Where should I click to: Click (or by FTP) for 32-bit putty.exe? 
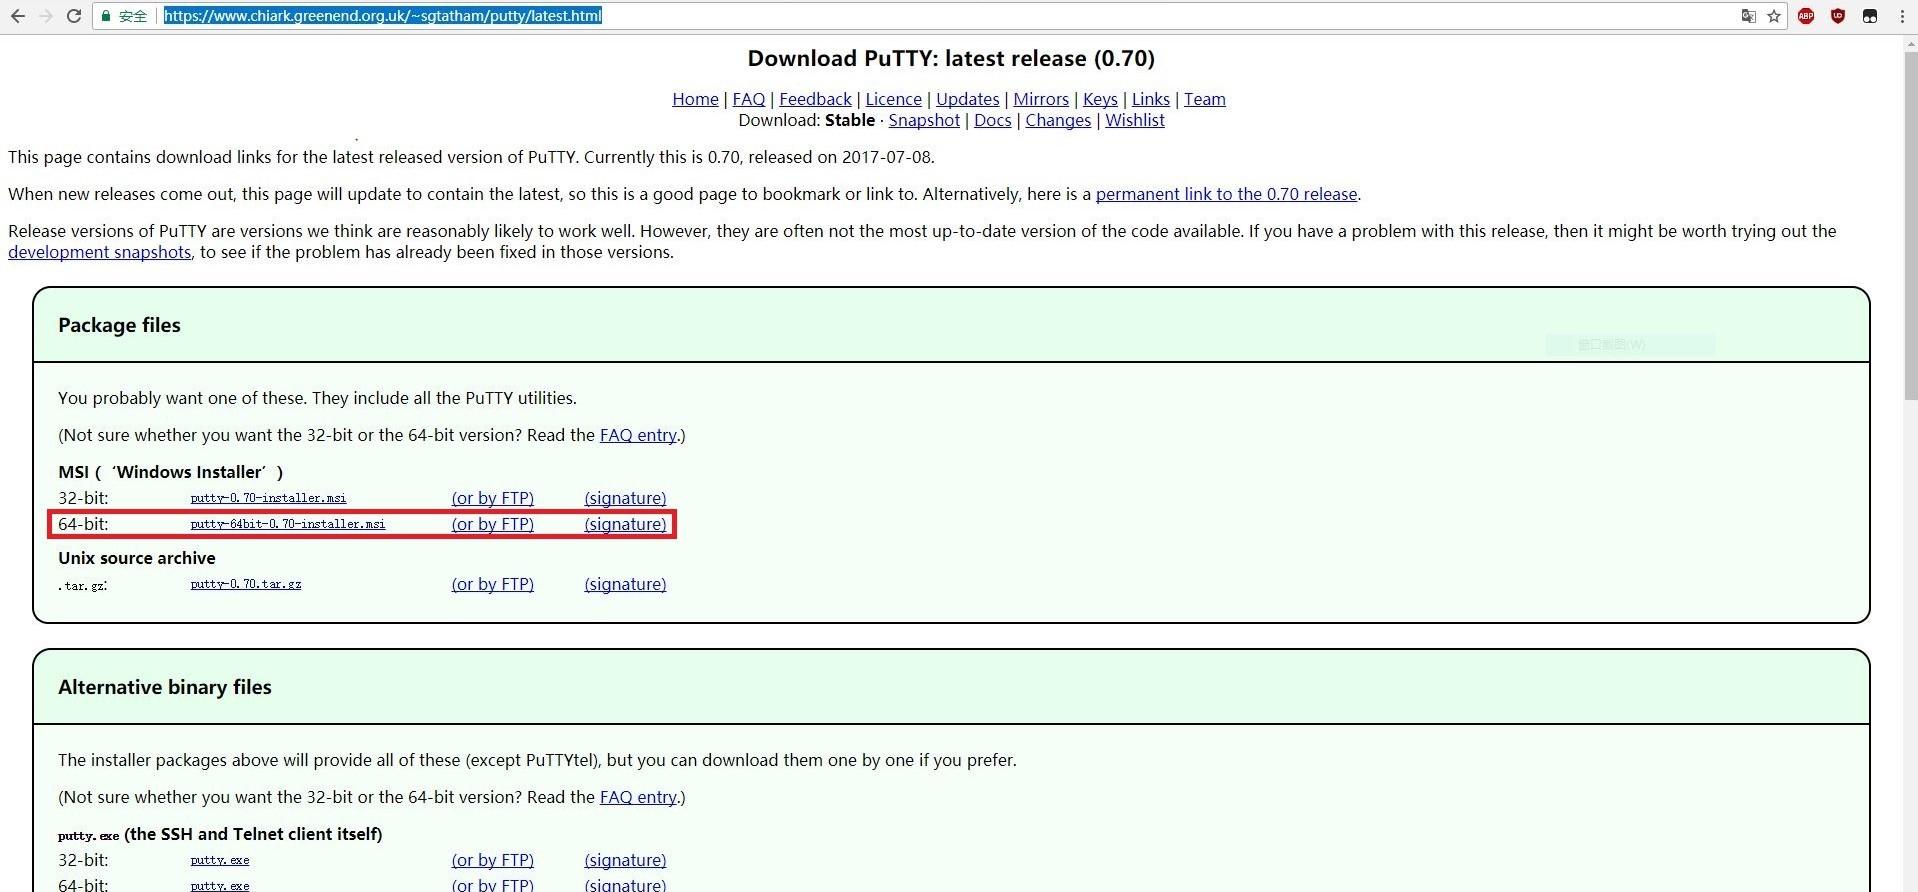tap(493, 860)
